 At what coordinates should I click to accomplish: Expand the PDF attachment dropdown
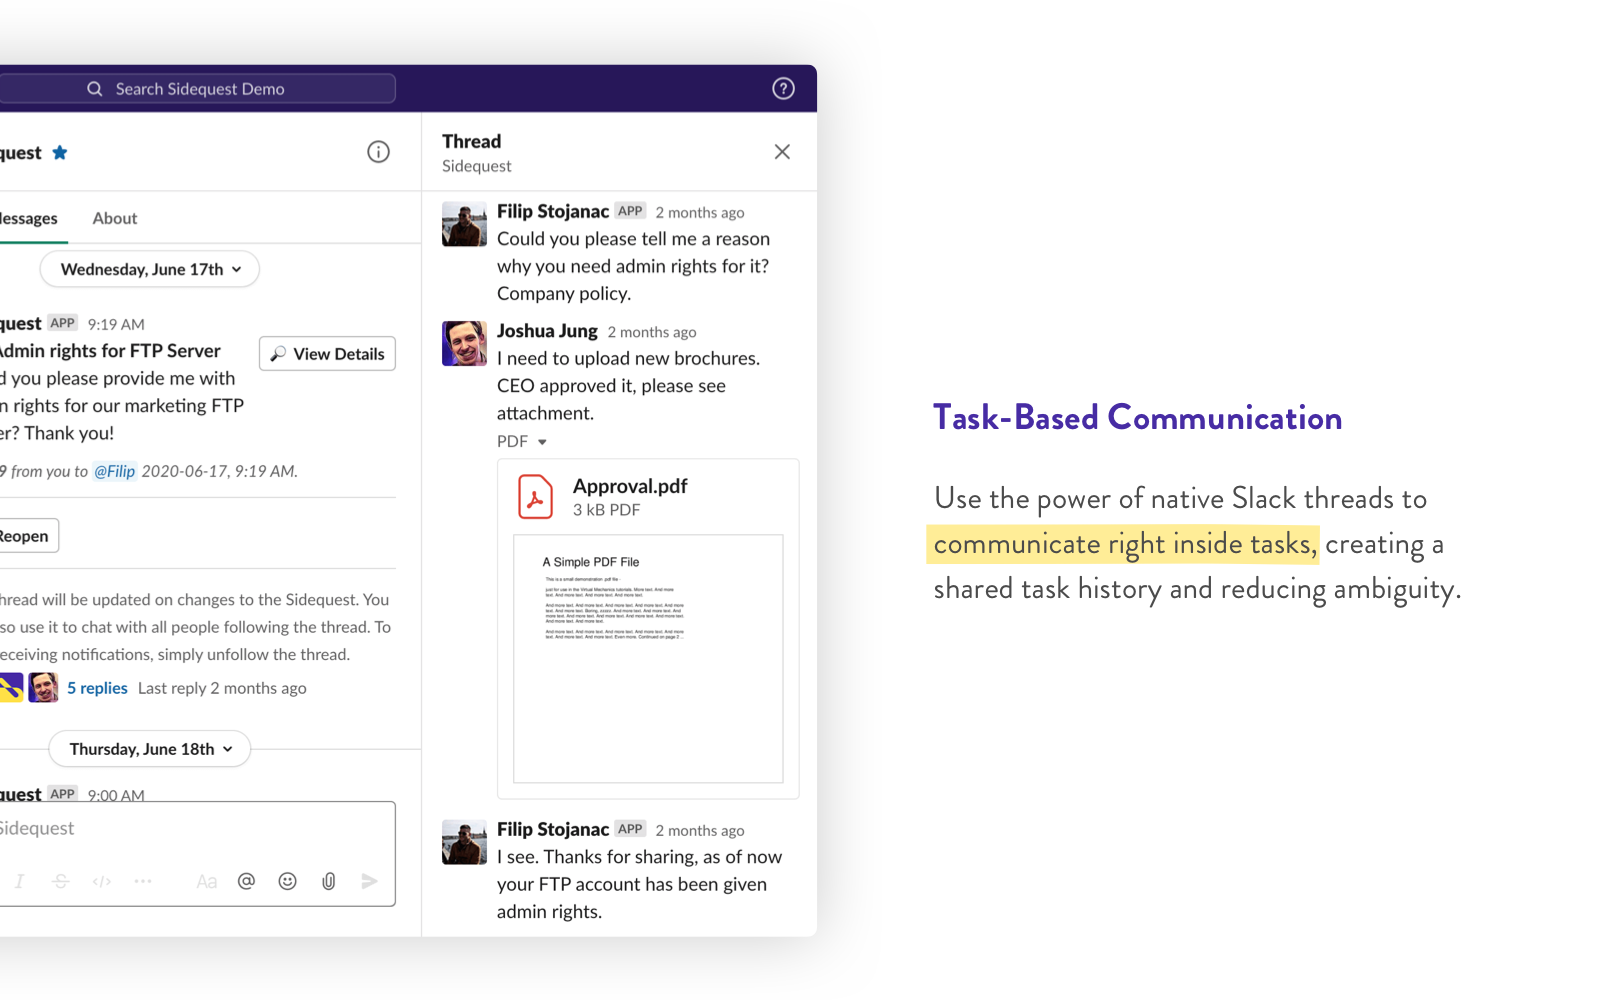tap(543, 441)
